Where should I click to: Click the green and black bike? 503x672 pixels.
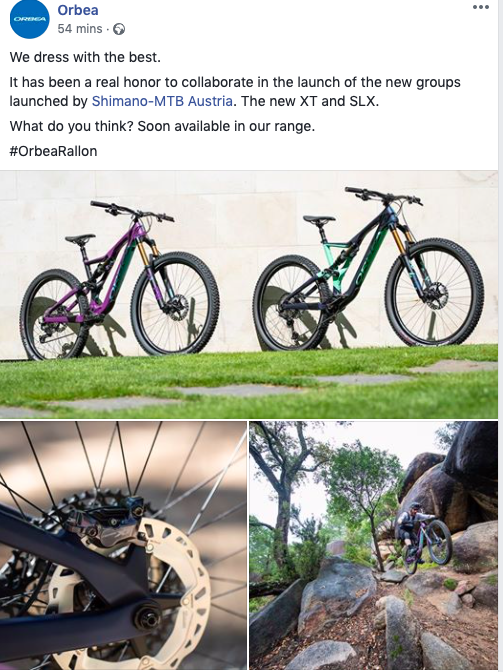pyautogui.click(x=368, y=268)
